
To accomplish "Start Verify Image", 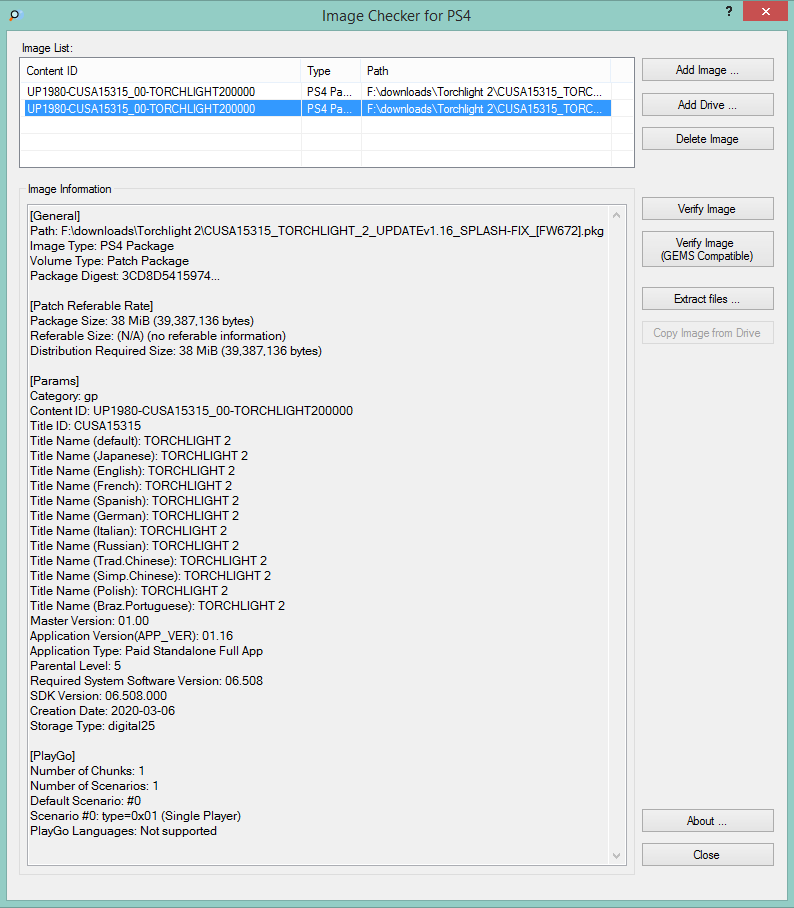I will (707, 209).
